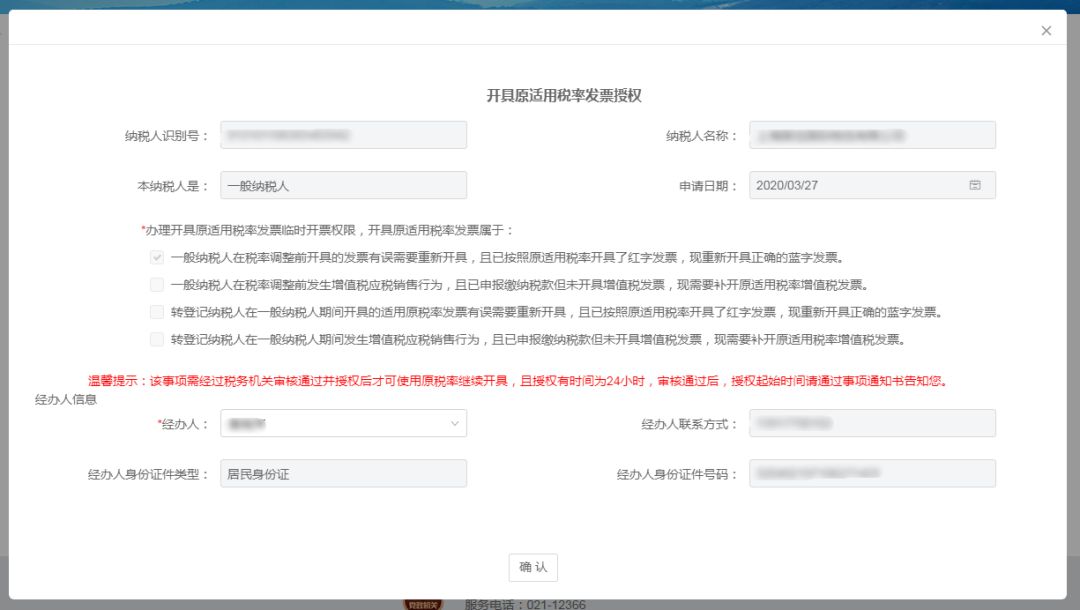The height and width of the screenshot is (610, 1080).
Task: Focus the 经办人身份证件号码 input field
Action: 873,474
